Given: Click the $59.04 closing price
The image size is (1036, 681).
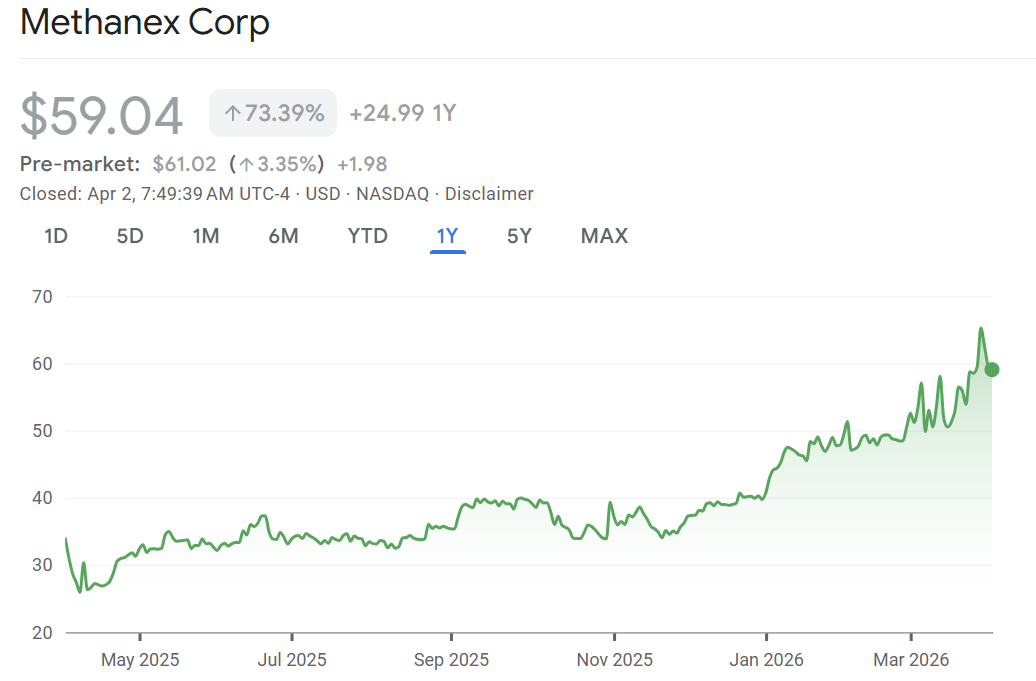Looking at the screenshot, I should pyautogui.click(x=102, y=115).
